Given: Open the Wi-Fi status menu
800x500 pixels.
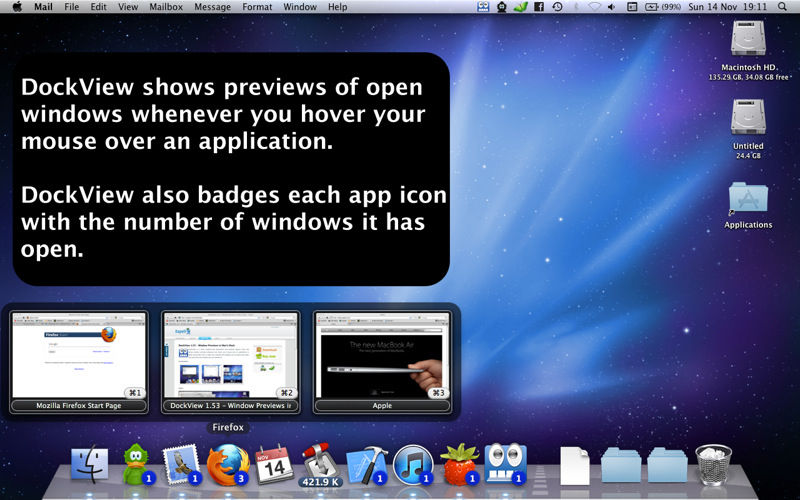Looking at the screenshot, I should pos(594,7).
